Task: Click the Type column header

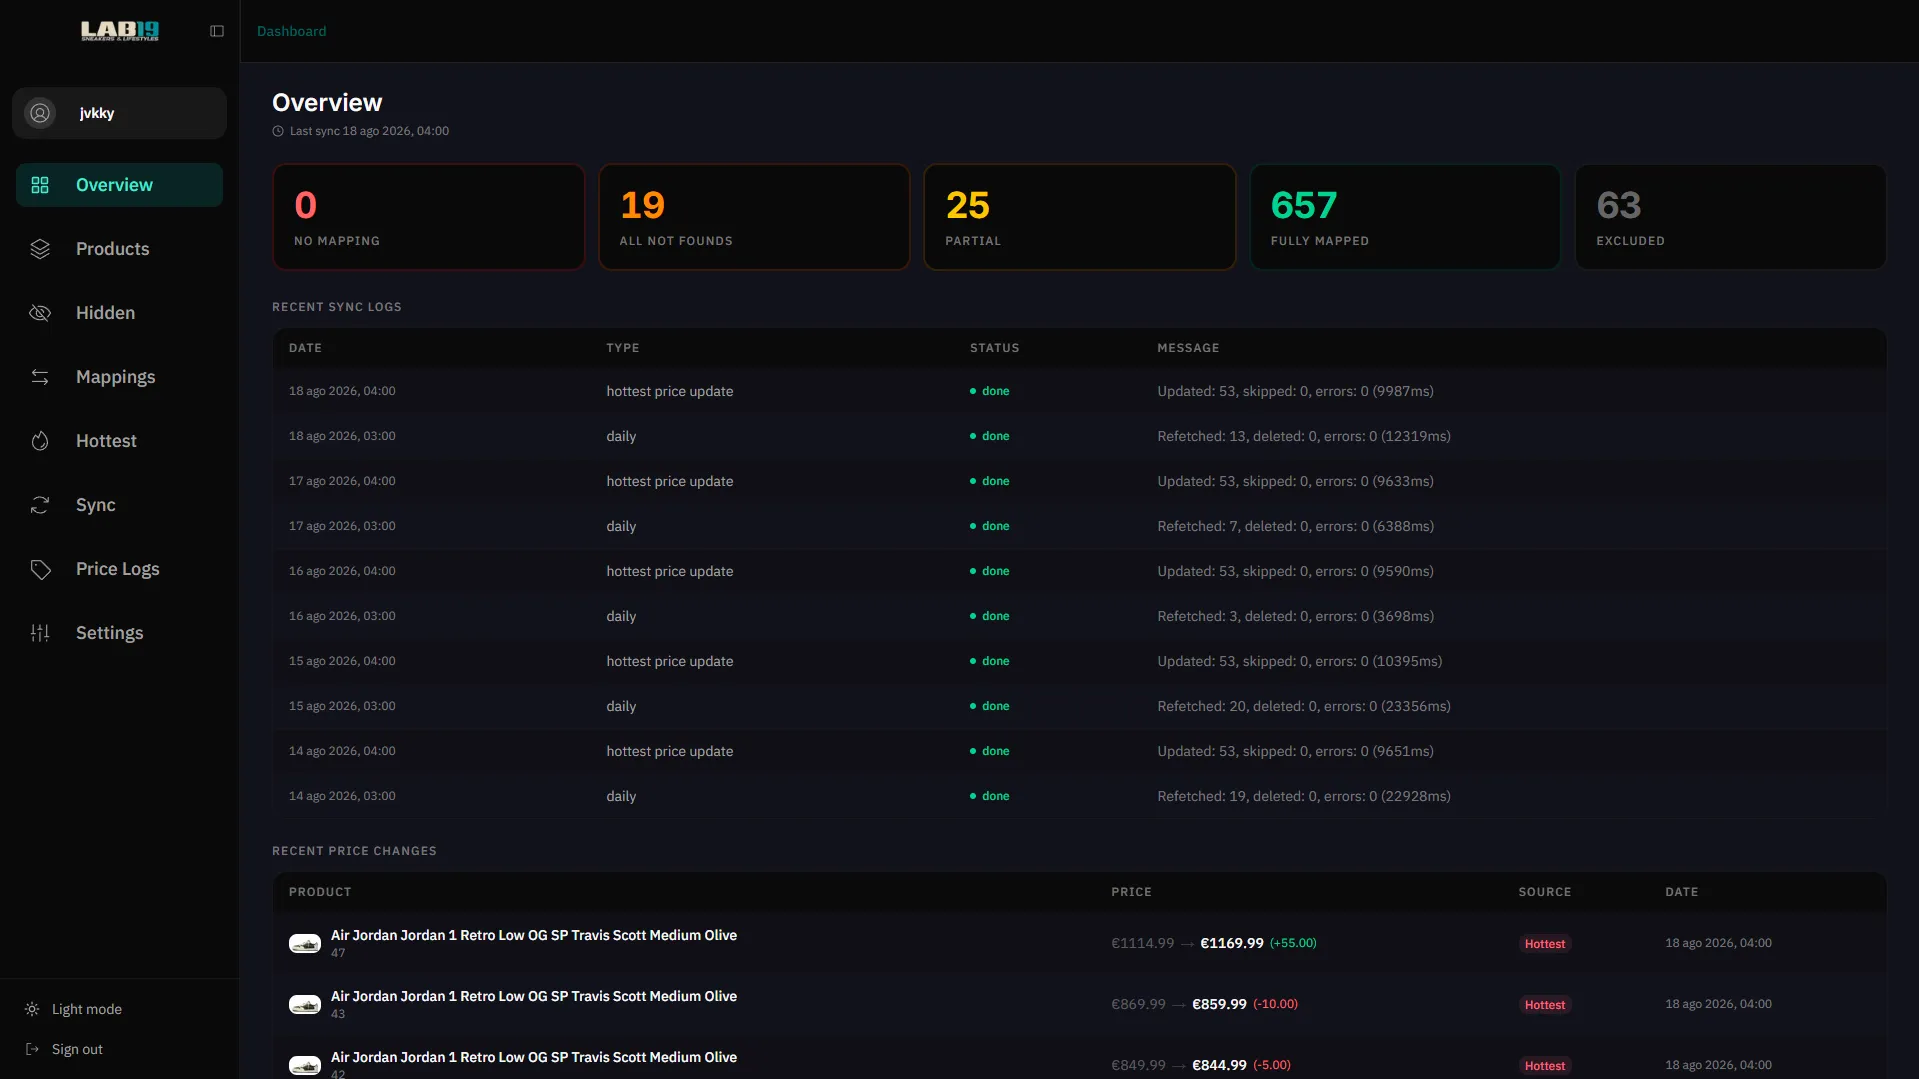Action: [622, 348]
